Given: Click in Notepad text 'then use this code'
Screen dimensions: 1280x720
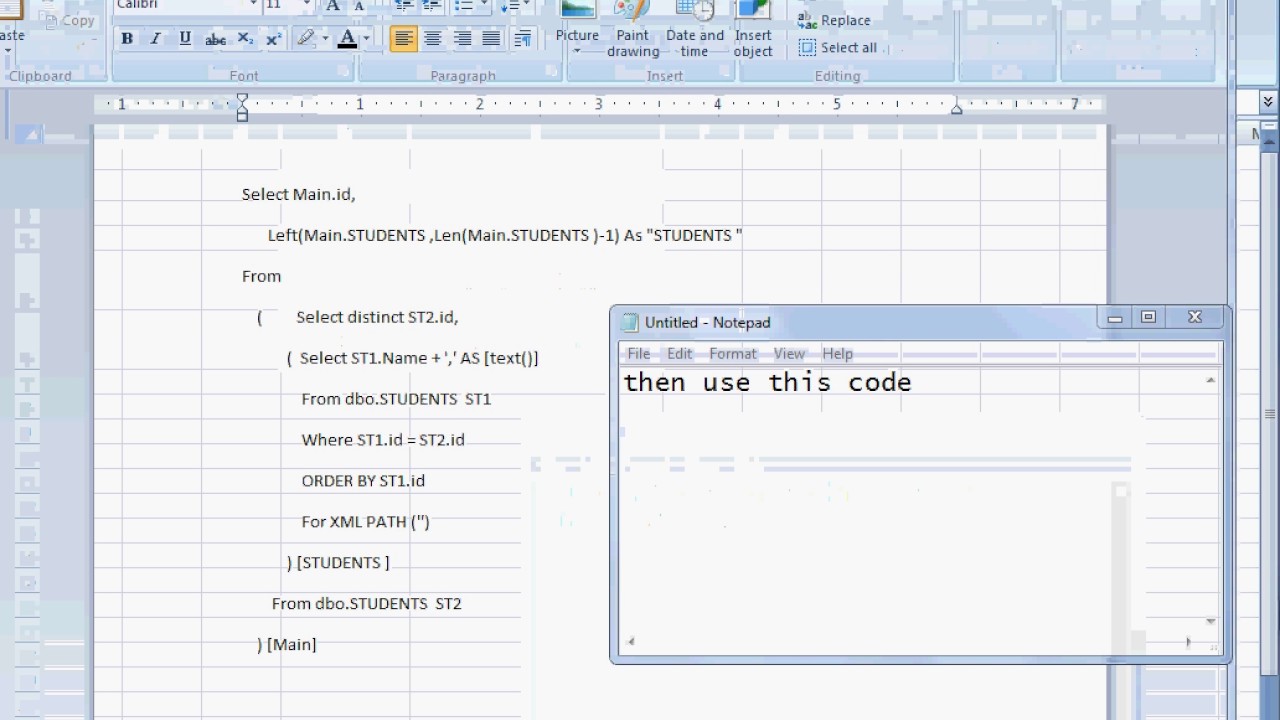Looking at the screenshot, I should tap(767, 382).
